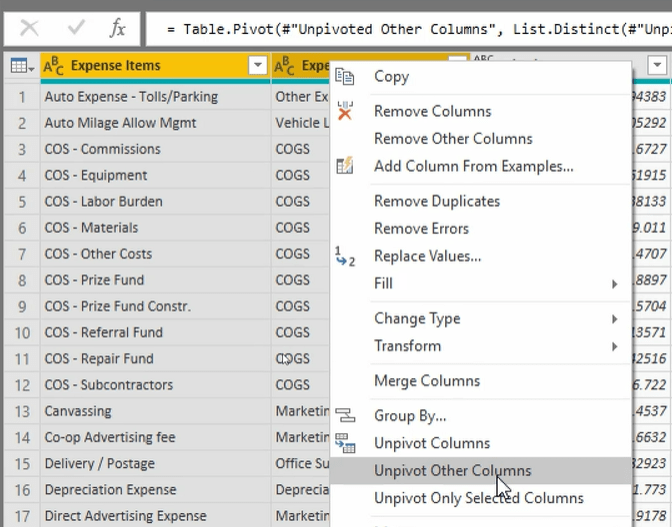672x527 pixels.
Task: Click the Add Column From Examples icon
Action: (x=345, y=166)
